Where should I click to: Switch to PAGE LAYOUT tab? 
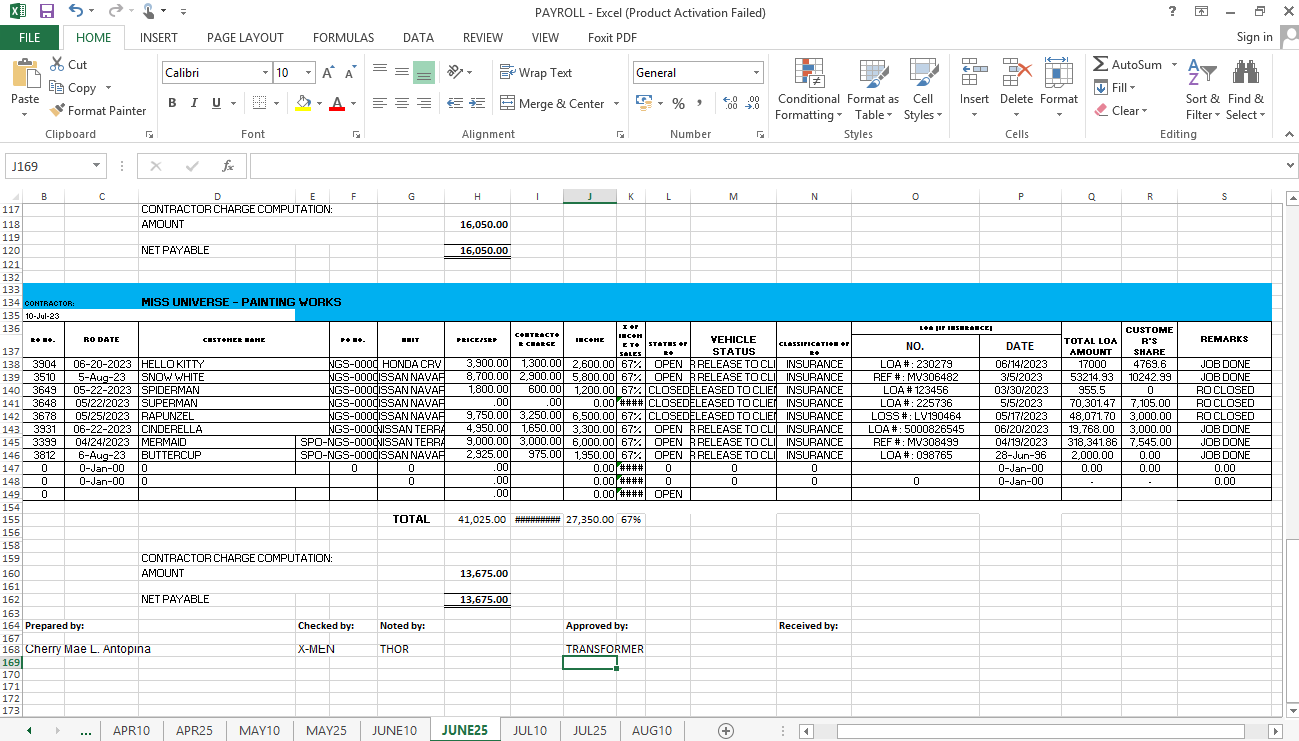[x=245, y=38]
